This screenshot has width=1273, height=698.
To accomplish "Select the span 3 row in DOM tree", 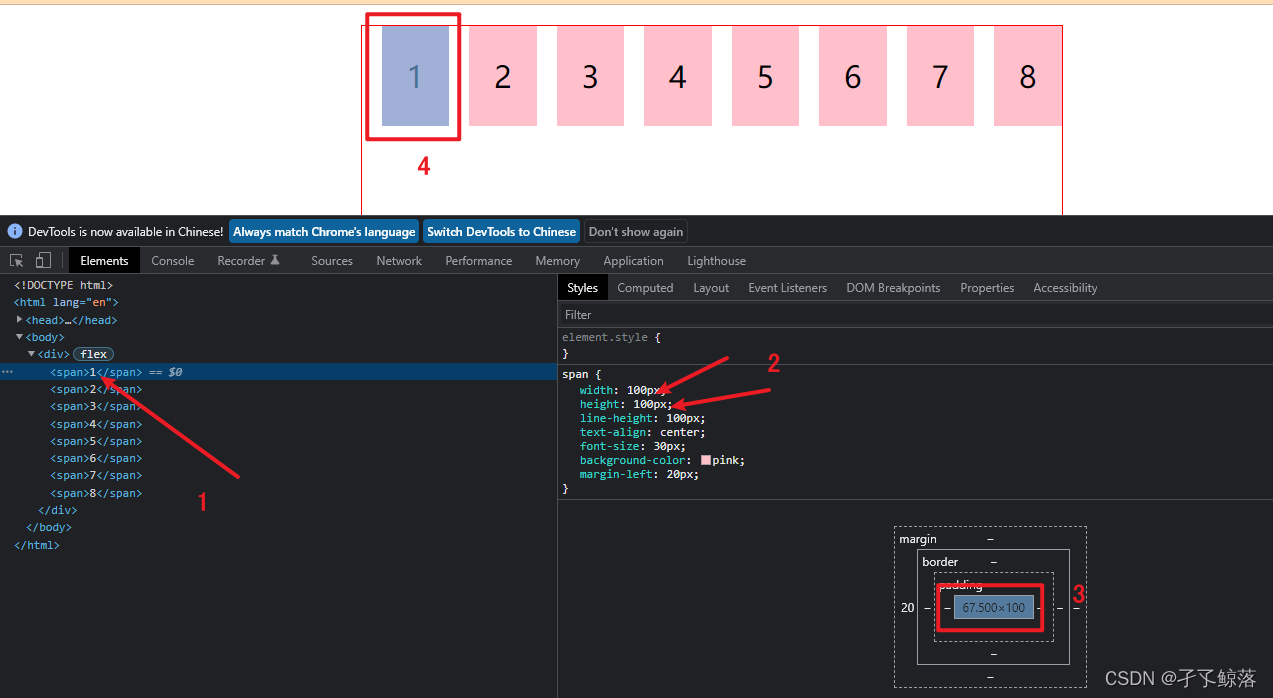I will pyautogui.click(x=278, y=406).
